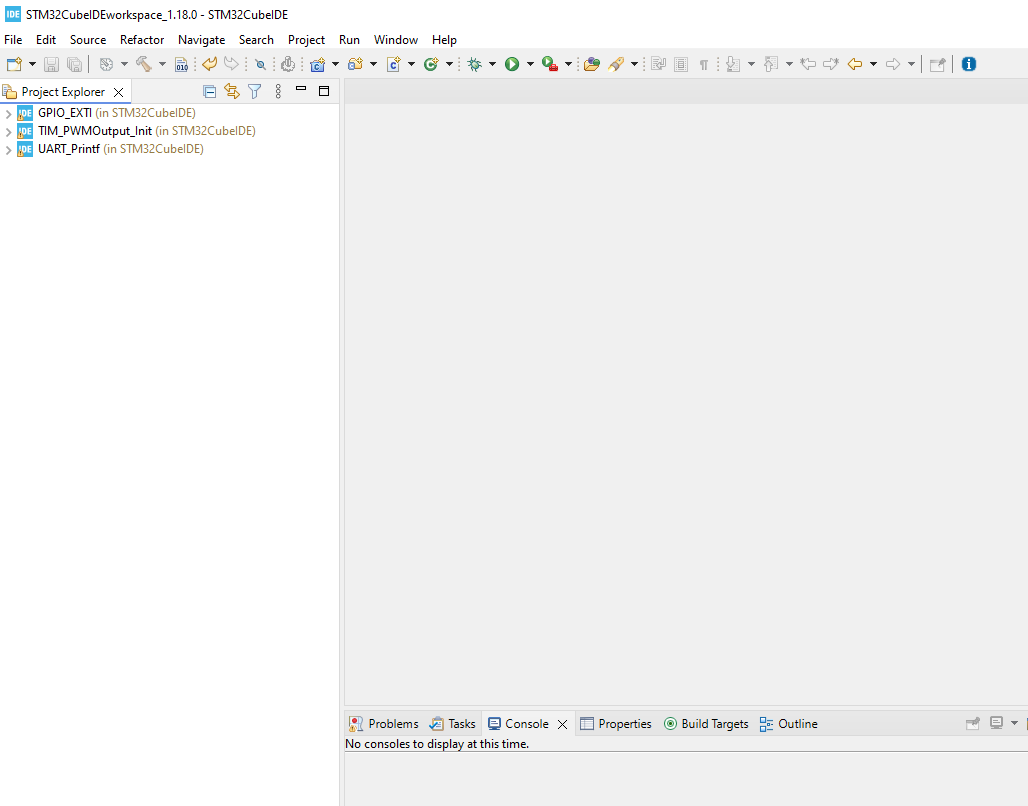Viewport: 1028px width, 806px height.
Task: Open the Refactor menu
Action: click(x=142, y=40)
